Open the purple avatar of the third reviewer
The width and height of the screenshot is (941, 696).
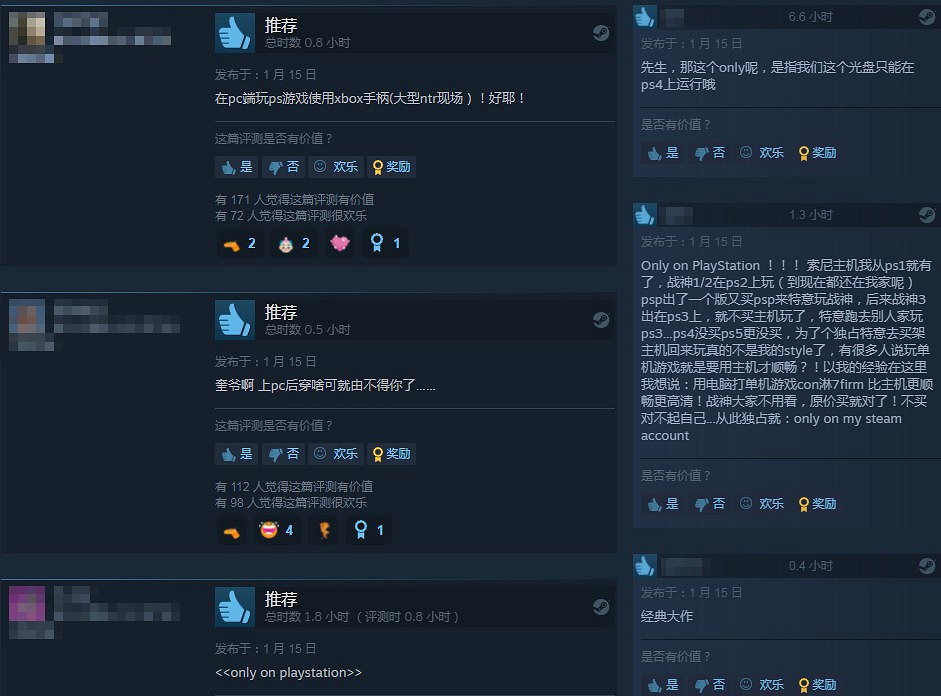pos(27,604)
